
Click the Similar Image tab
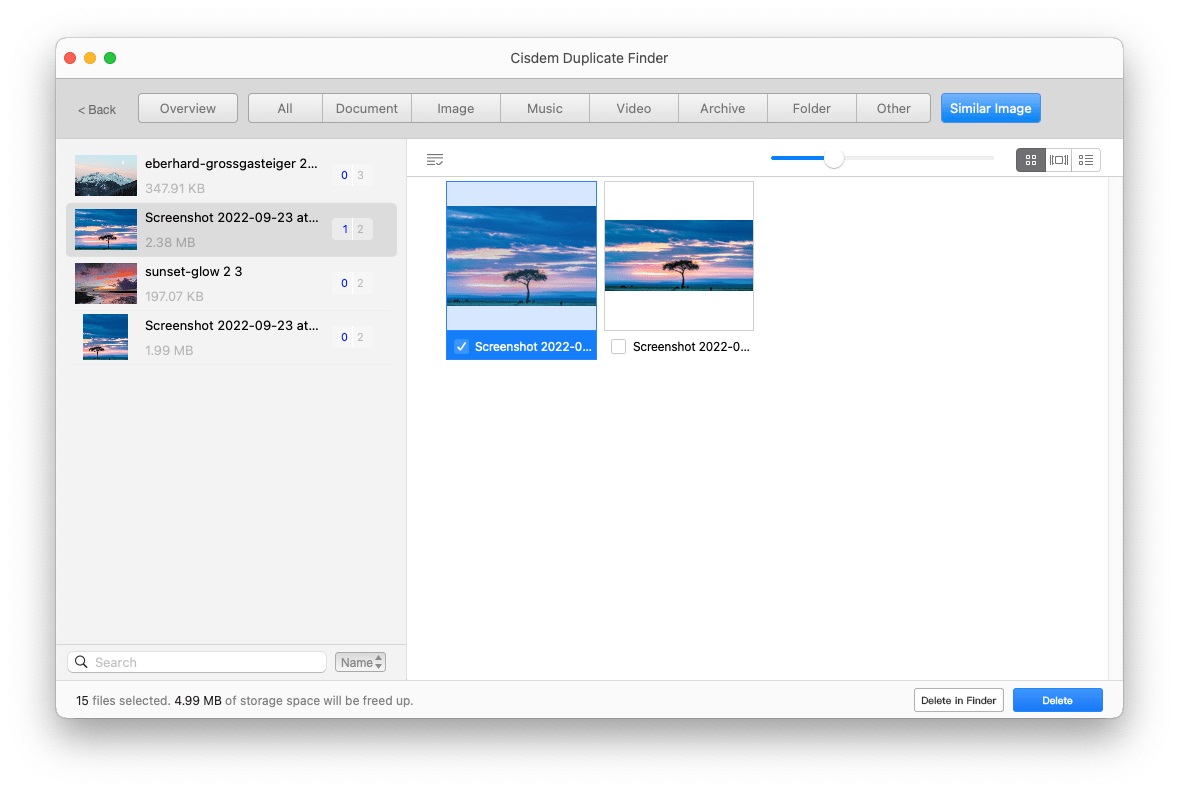(990, 108)
